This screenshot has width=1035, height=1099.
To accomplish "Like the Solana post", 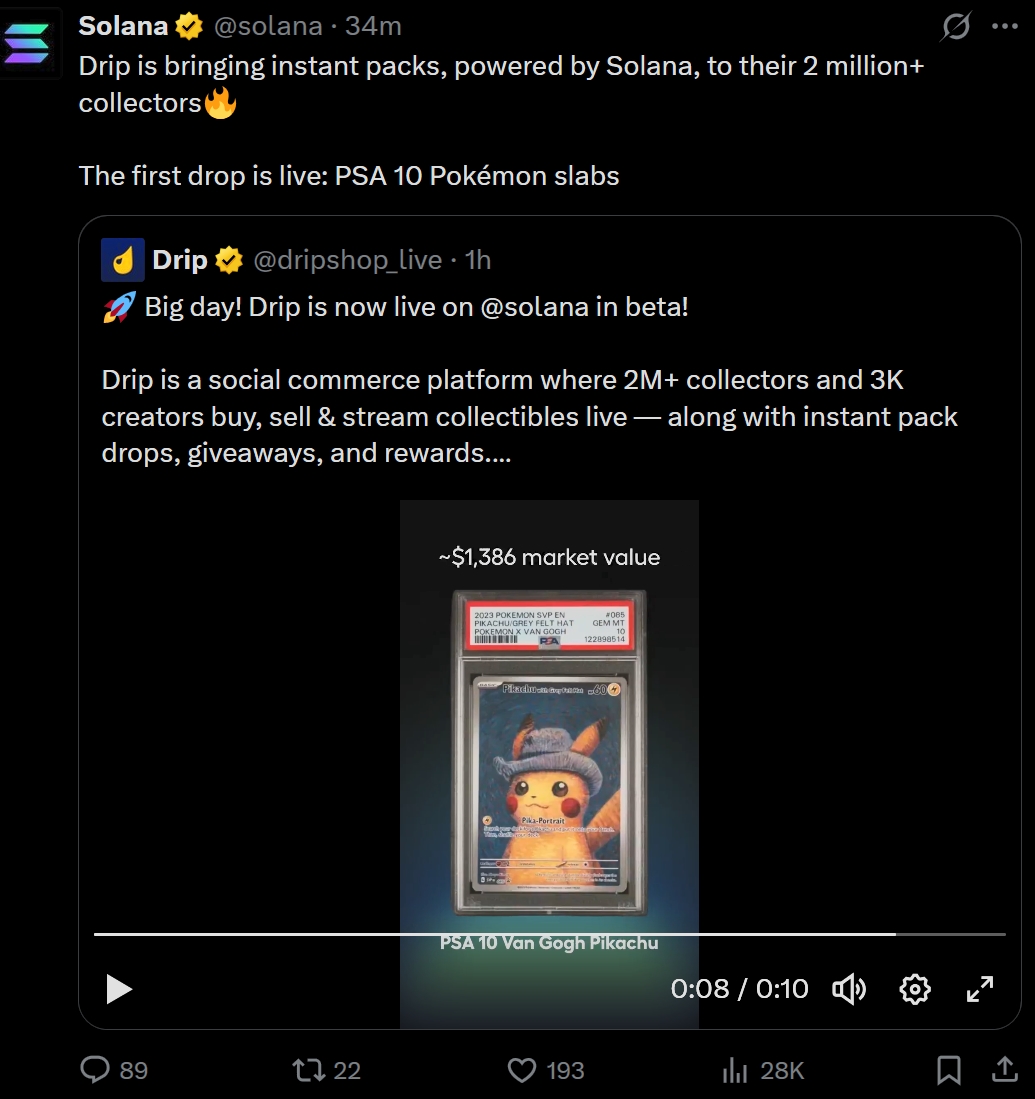I will click(x=522, y=1071).
